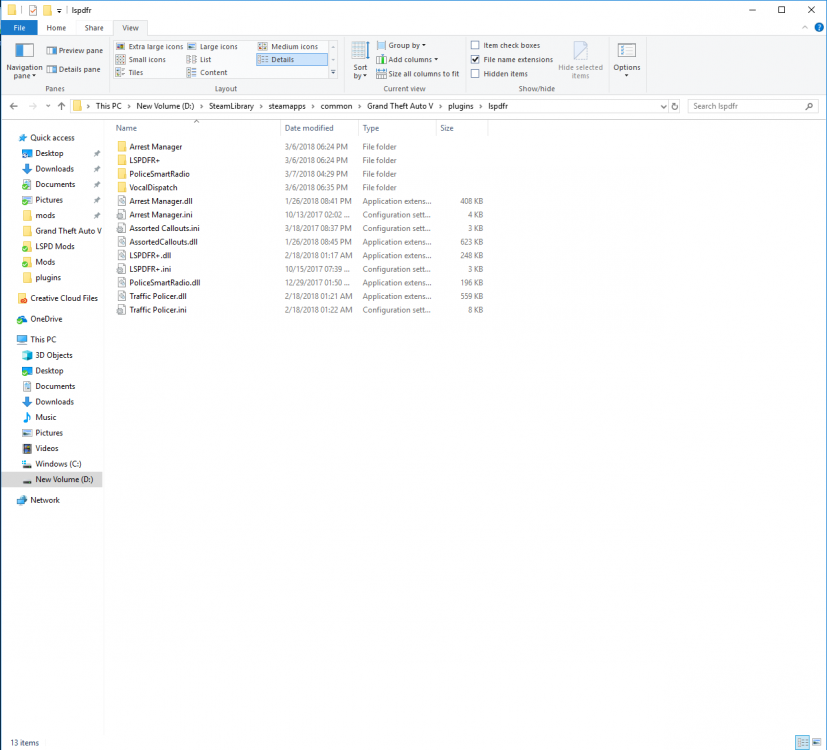Switch layout to Extra large icons
The width and height of the screenshot is (827, 750).
tap(149, 46)
